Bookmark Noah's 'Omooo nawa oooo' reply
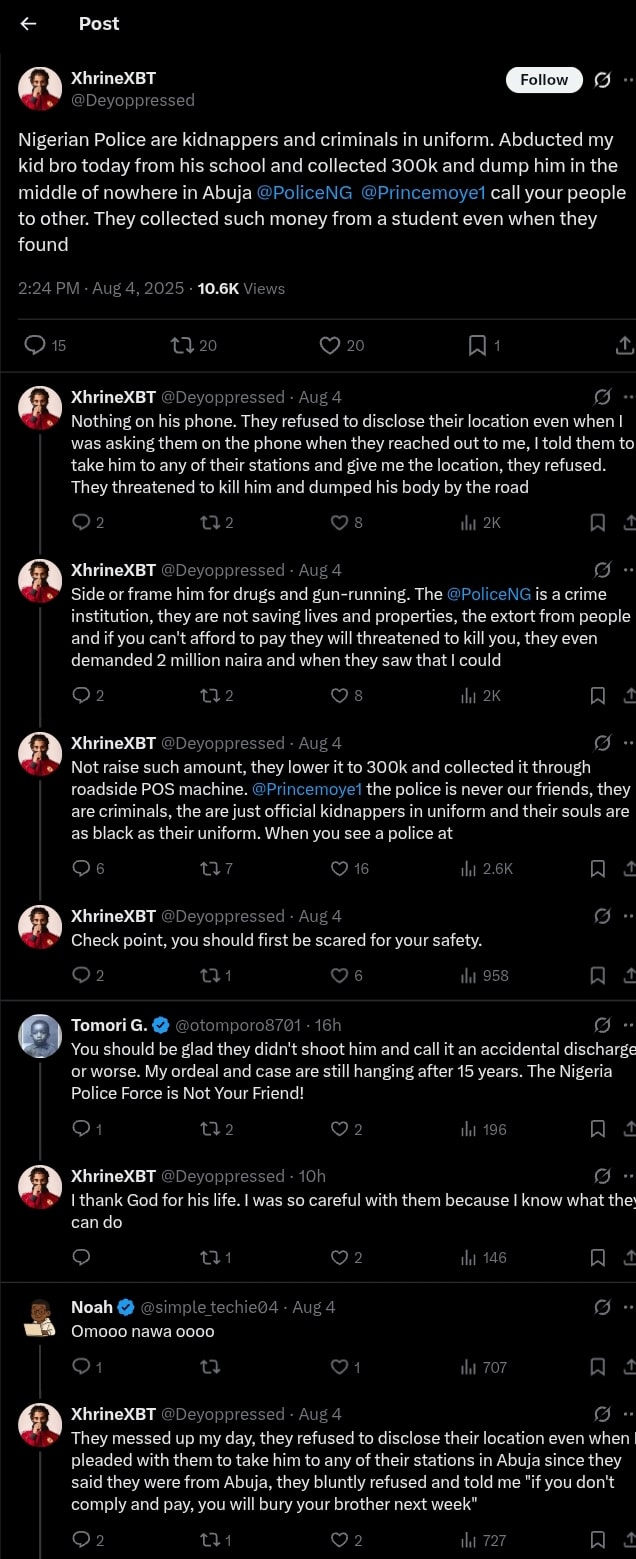The height and width of the screenshot is (1559, 636). [598, 1367]
